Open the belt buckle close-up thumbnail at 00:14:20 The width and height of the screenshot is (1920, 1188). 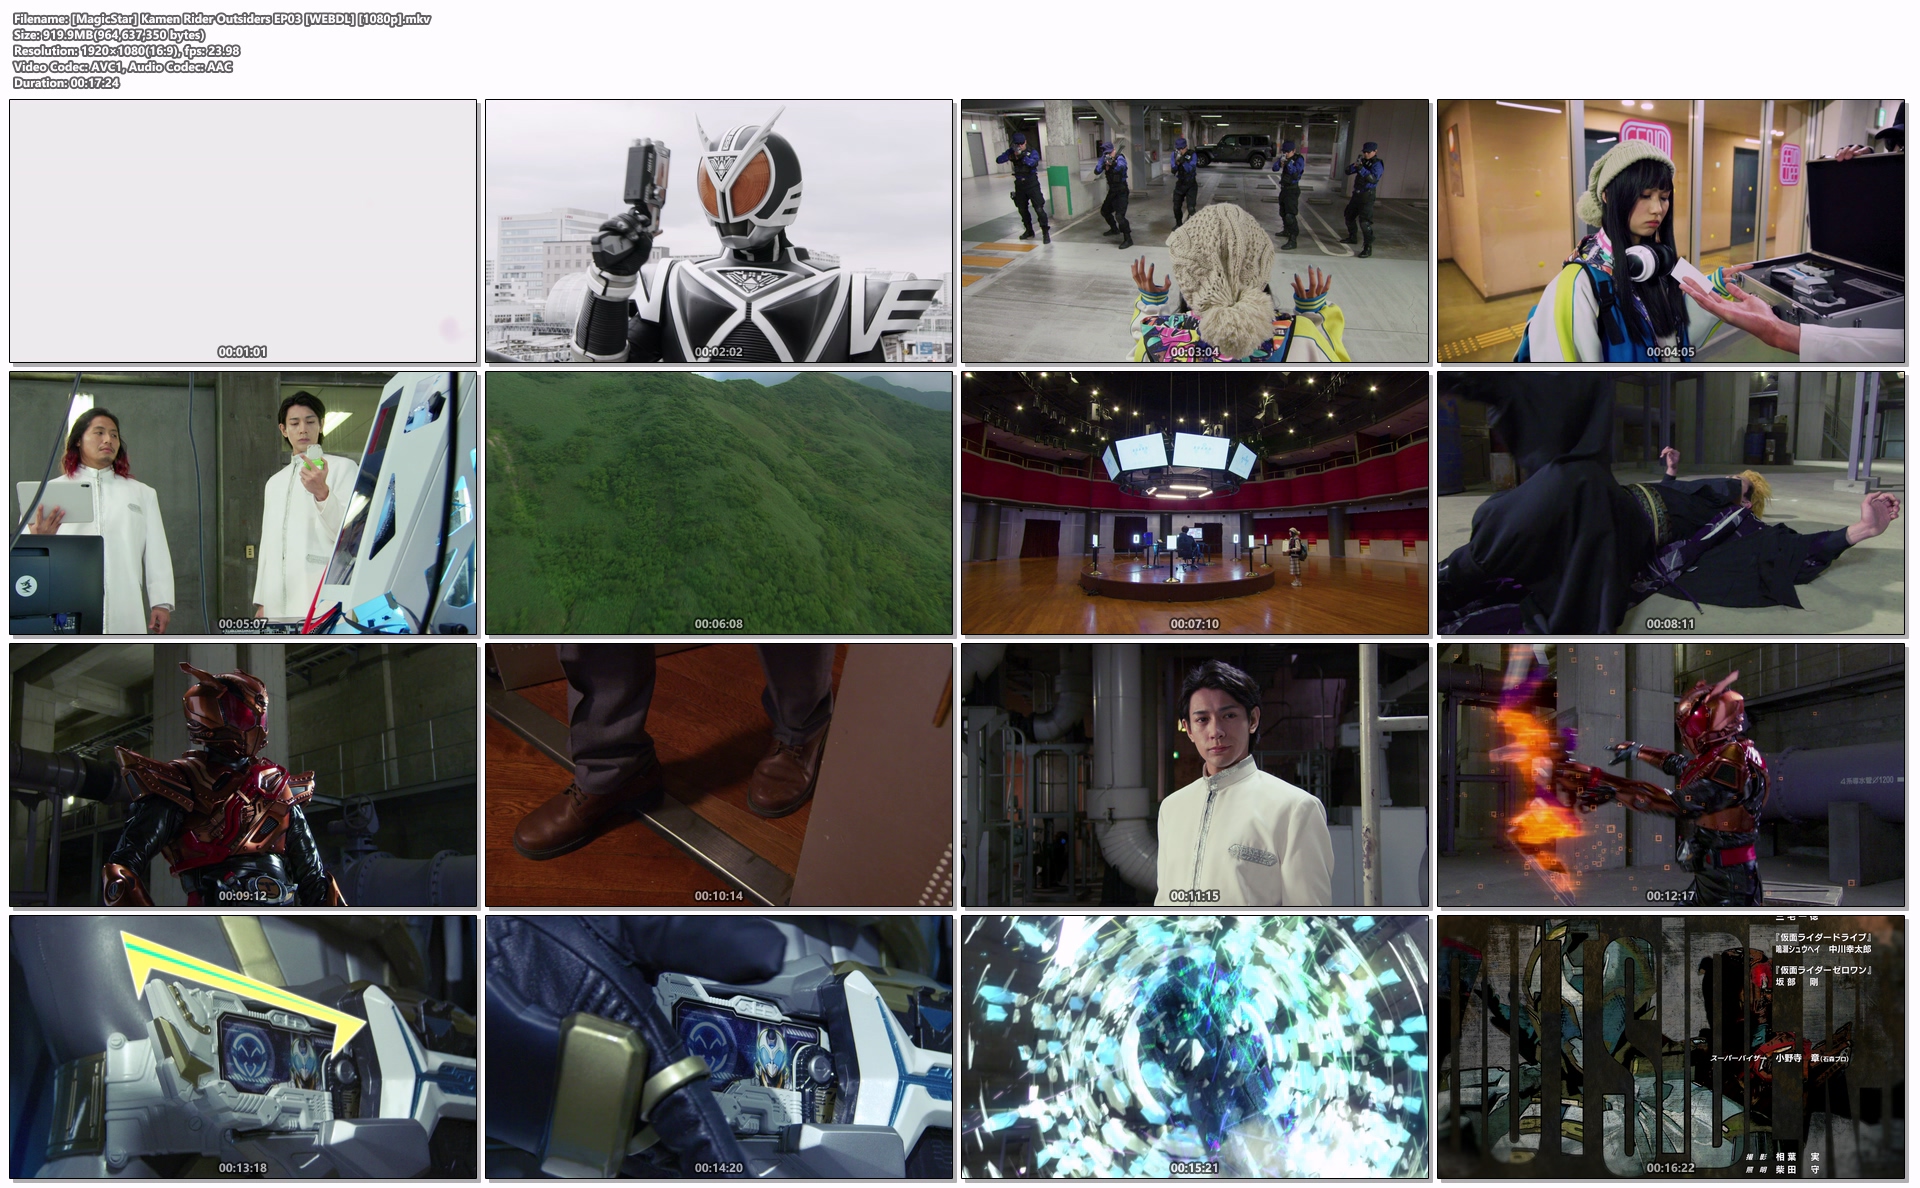click(719, 1047)
